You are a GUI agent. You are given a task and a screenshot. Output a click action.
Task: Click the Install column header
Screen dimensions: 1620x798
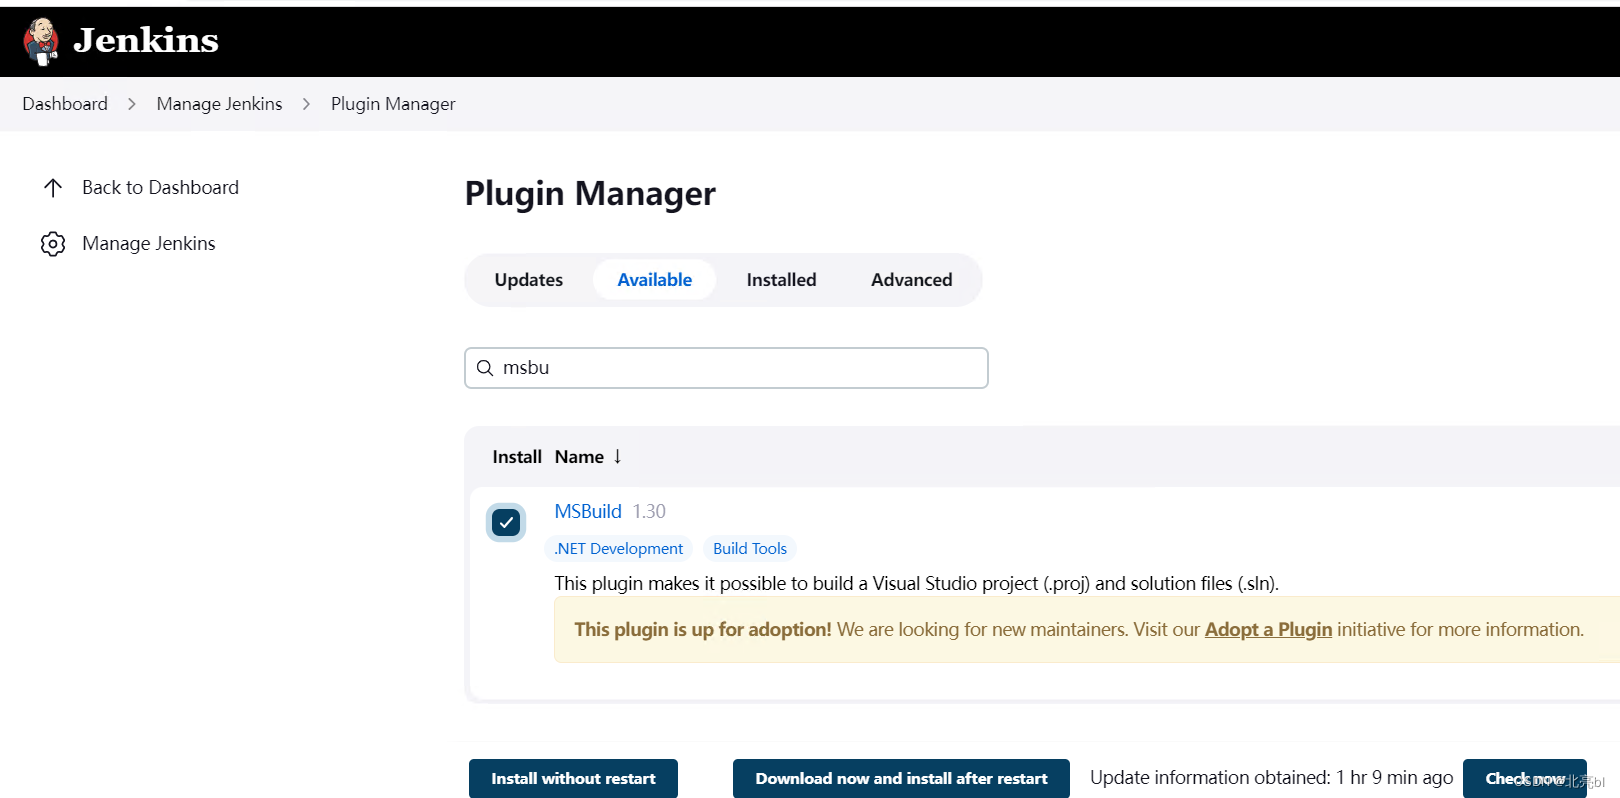[x=517, y=457]
